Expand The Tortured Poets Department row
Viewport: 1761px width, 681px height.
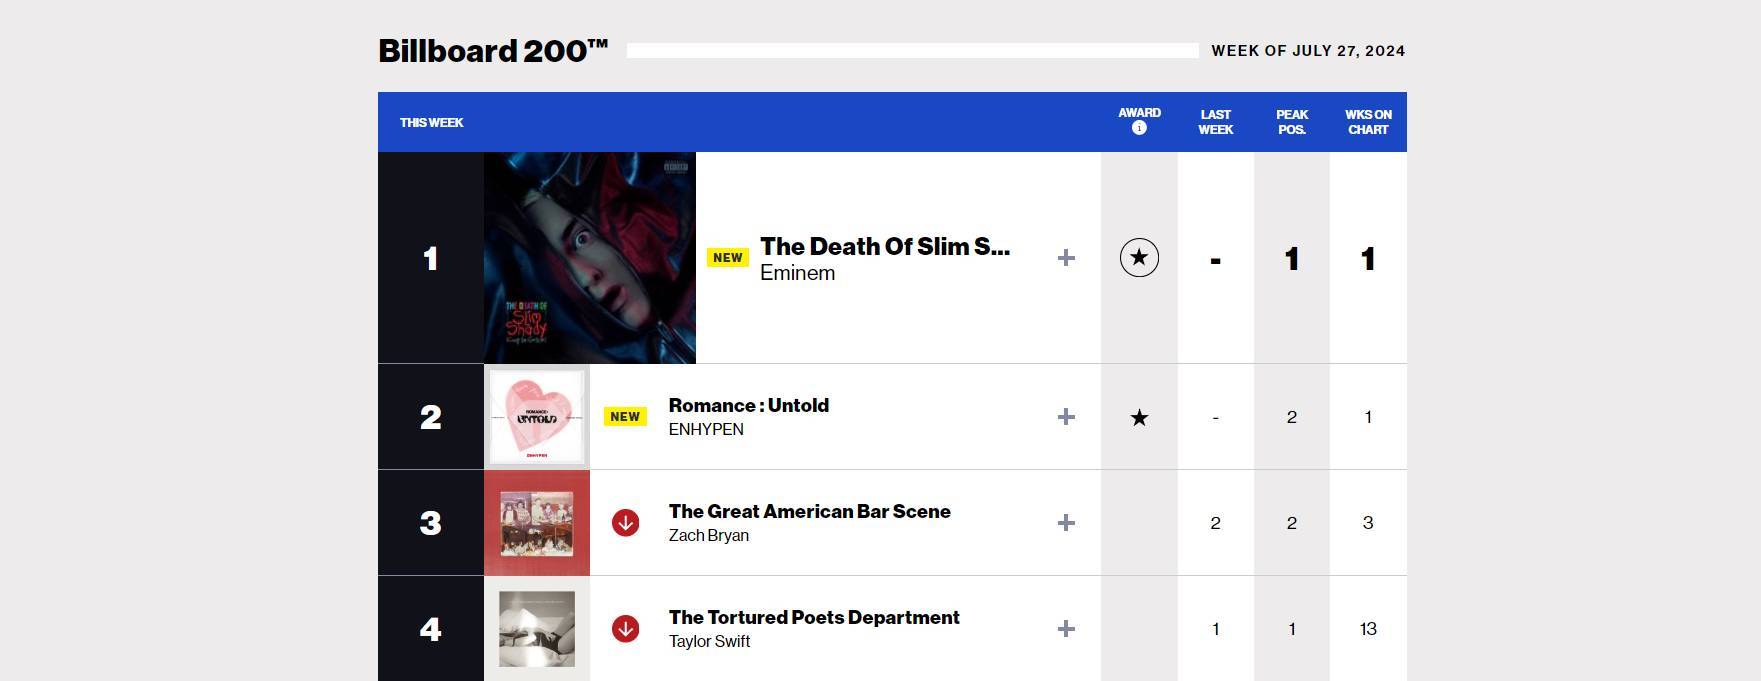tap(1066, 629)
